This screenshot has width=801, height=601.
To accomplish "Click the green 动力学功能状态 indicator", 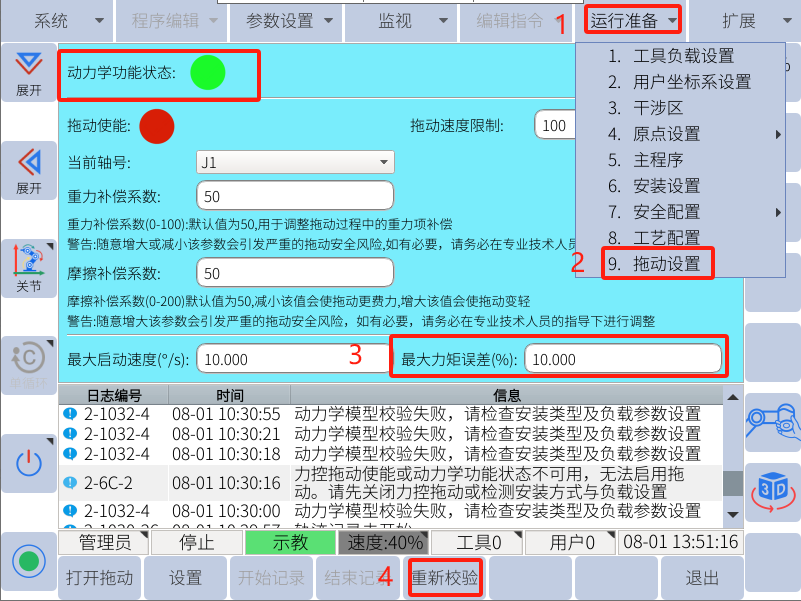I will tap(208, 72).
